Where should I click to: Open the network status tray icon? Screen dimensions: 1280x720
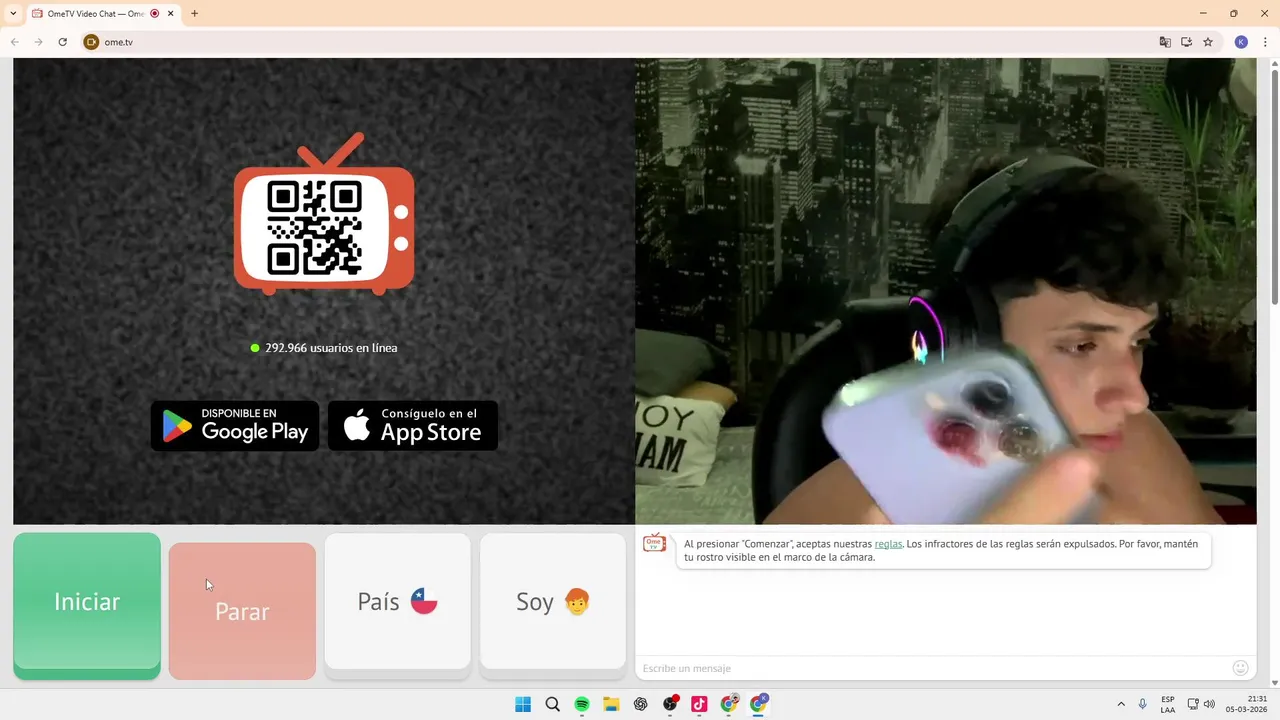click(x=1193, y=704)
